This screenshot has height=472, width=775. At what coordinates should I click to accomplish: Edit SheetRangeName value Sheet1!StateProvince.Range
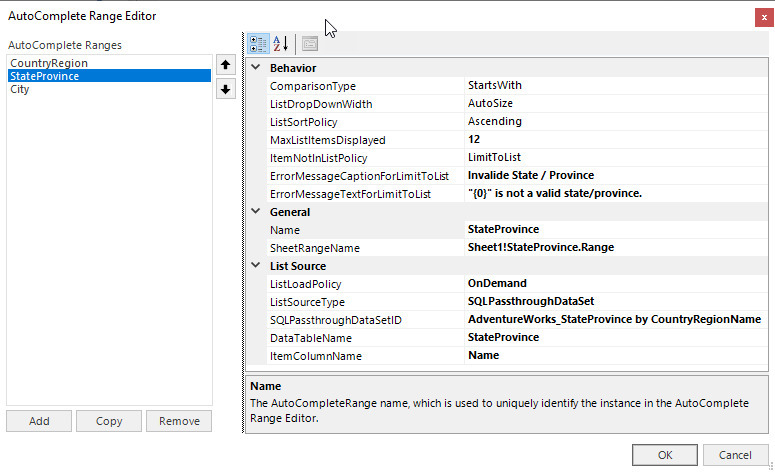(616, 248)
